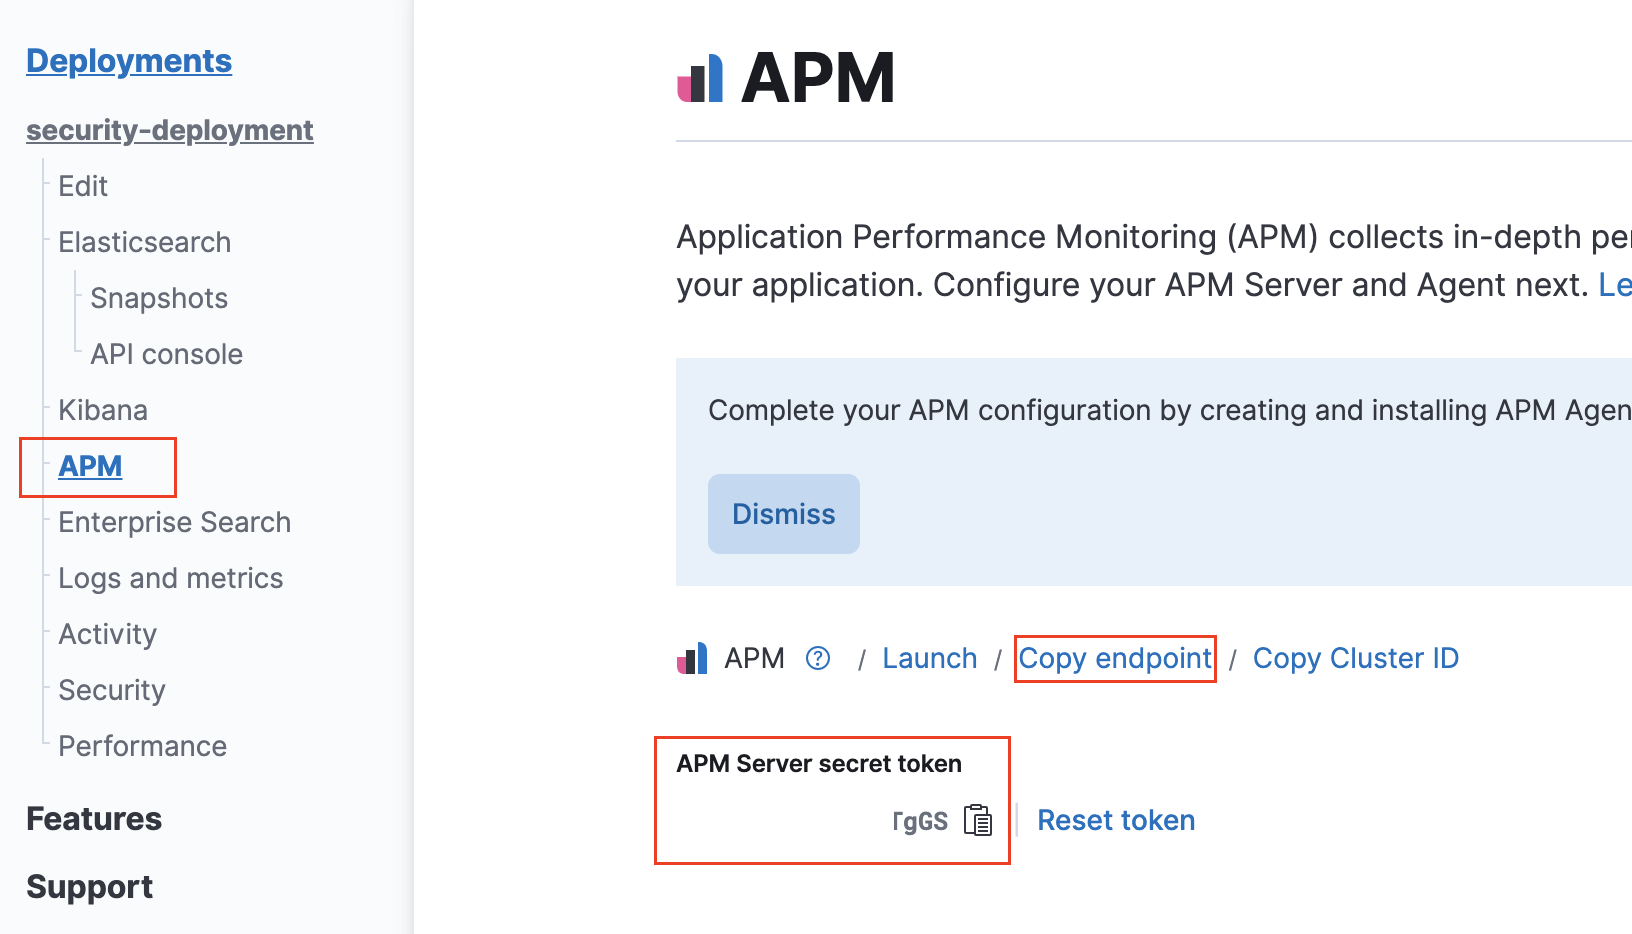Select APM in the sidebar

click(90, 465)
